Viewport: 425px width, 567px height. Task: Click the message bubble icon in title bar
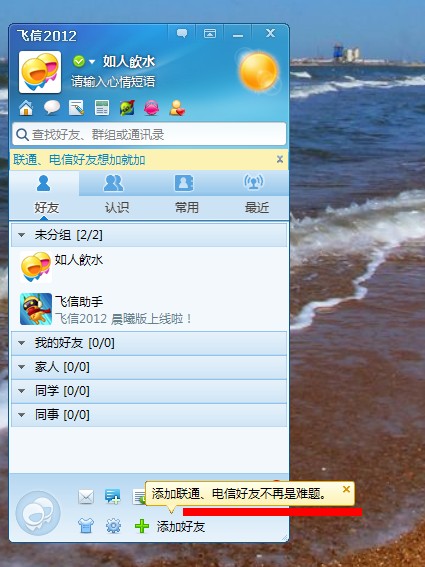coord(182,33)
